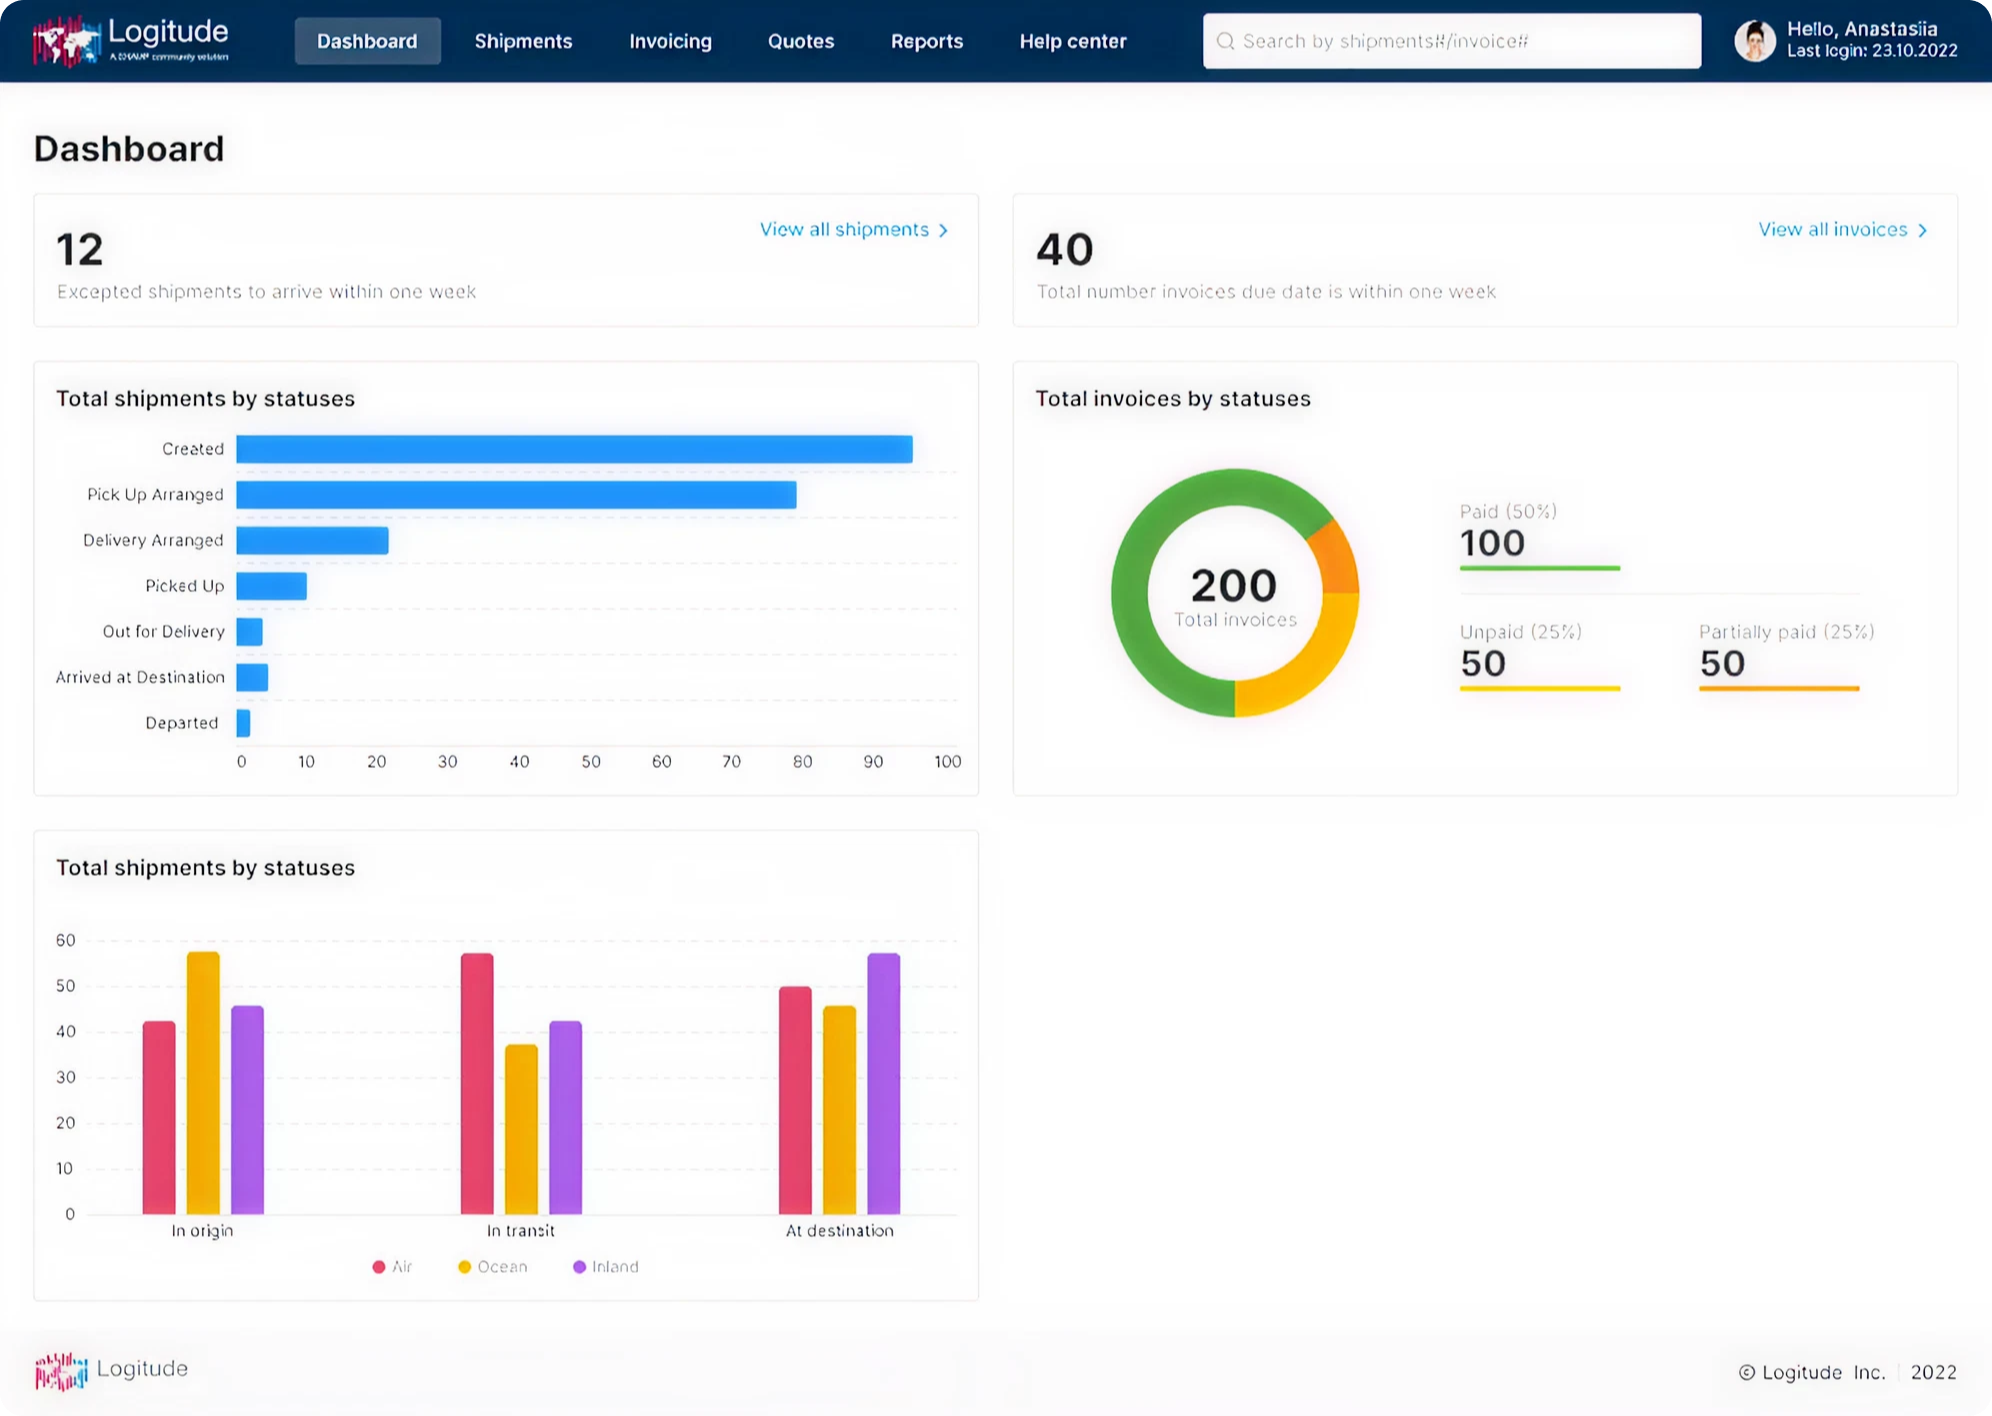Click the Delivery Arranged bar
1992x1416 pixels.
click(x=312, y=540)
